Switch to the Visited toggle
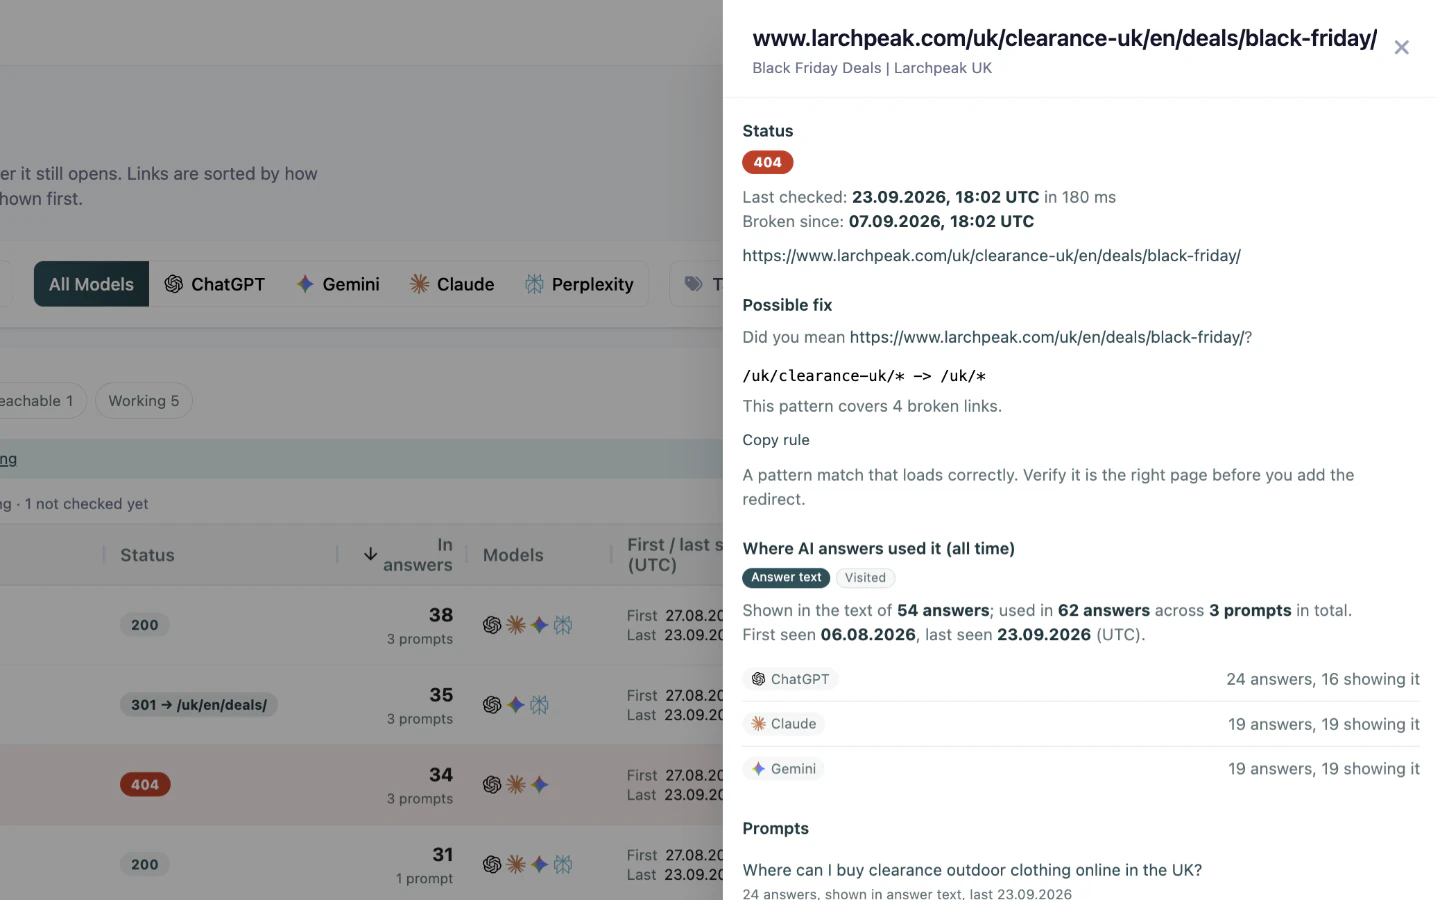This screenshot has height=900, width=1440. [865, 578]
